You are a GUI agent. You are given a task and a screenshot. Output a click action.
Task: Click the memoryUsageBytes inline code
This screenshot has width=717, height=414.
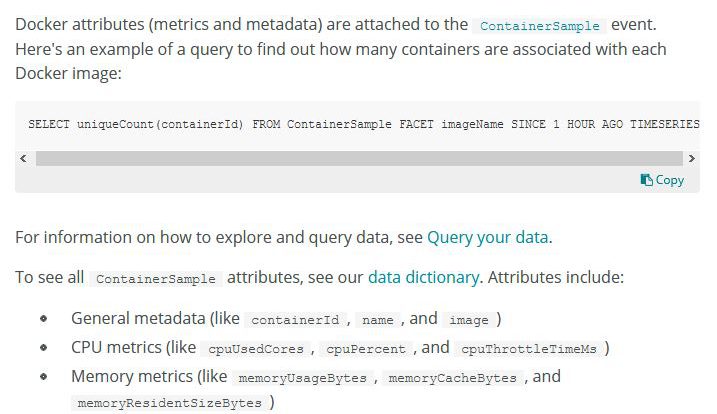(302, 378)
